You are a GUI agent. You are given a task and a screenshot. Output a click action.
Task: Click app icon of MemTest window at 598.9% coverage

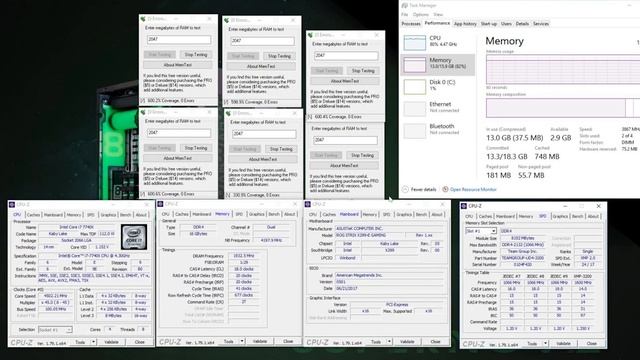(x=227, y=20)
